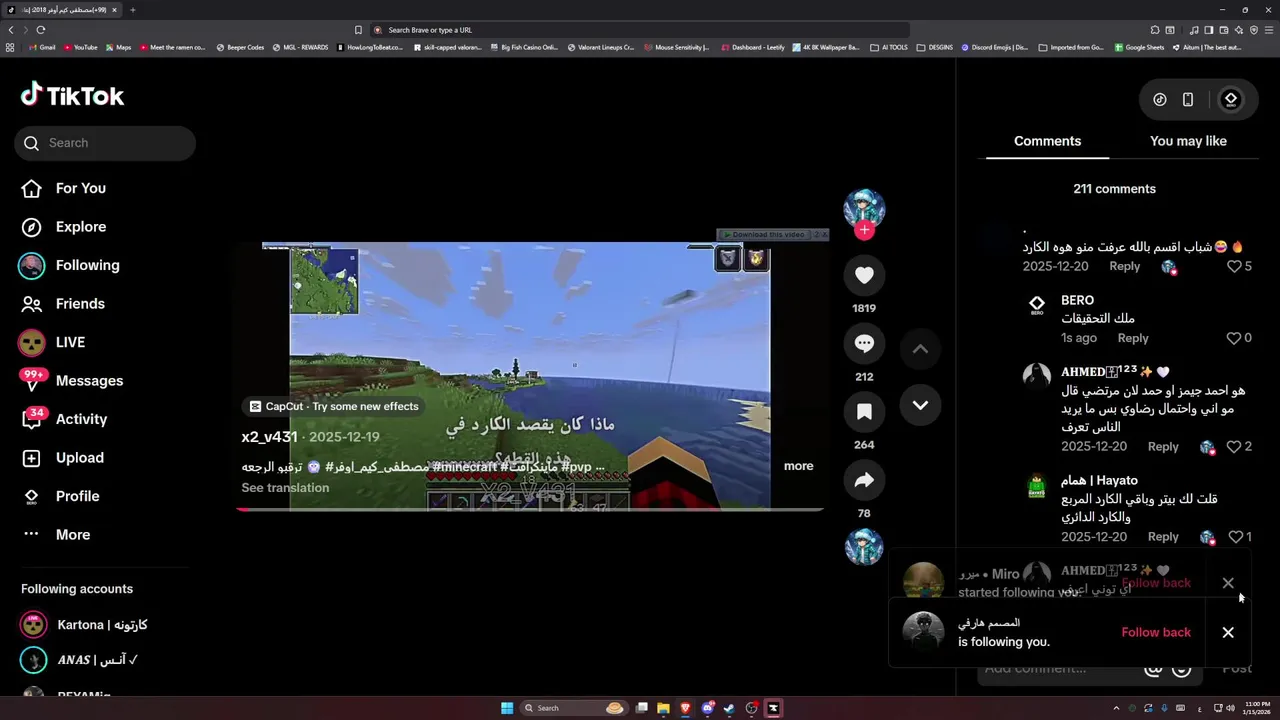This screenshot has width=1280, height=720.
Task: Seek on the video progress bar
Action: click(529, 510)
